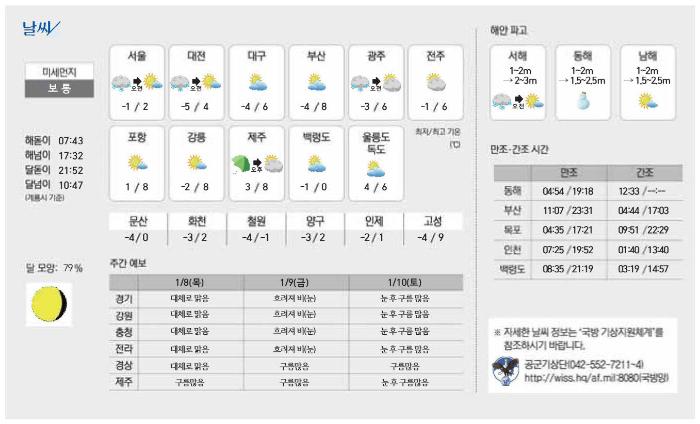Click the West Sea (서해) weather icon

(x=518, y=100)
